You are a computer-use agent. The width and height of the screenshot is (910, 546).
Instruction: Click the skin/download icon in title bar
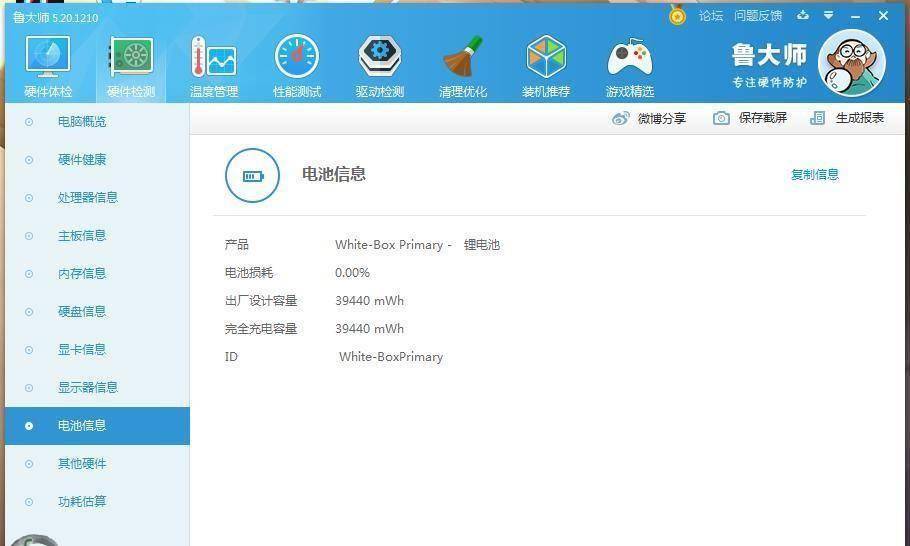[x=803, y=16]
